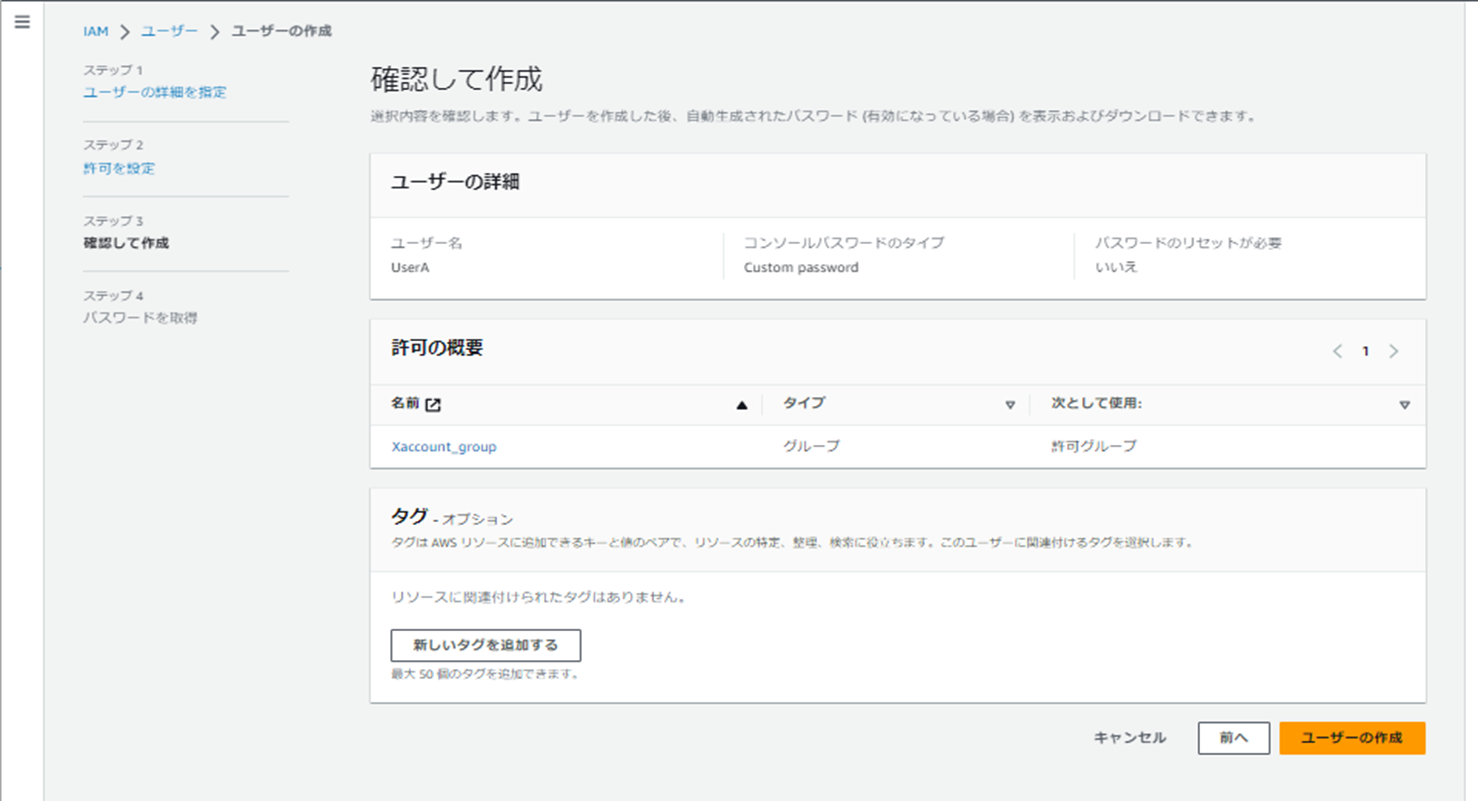Go to step 1 ユーザーの詳細を指定
1478x801 pixels.
coord(155,92)
